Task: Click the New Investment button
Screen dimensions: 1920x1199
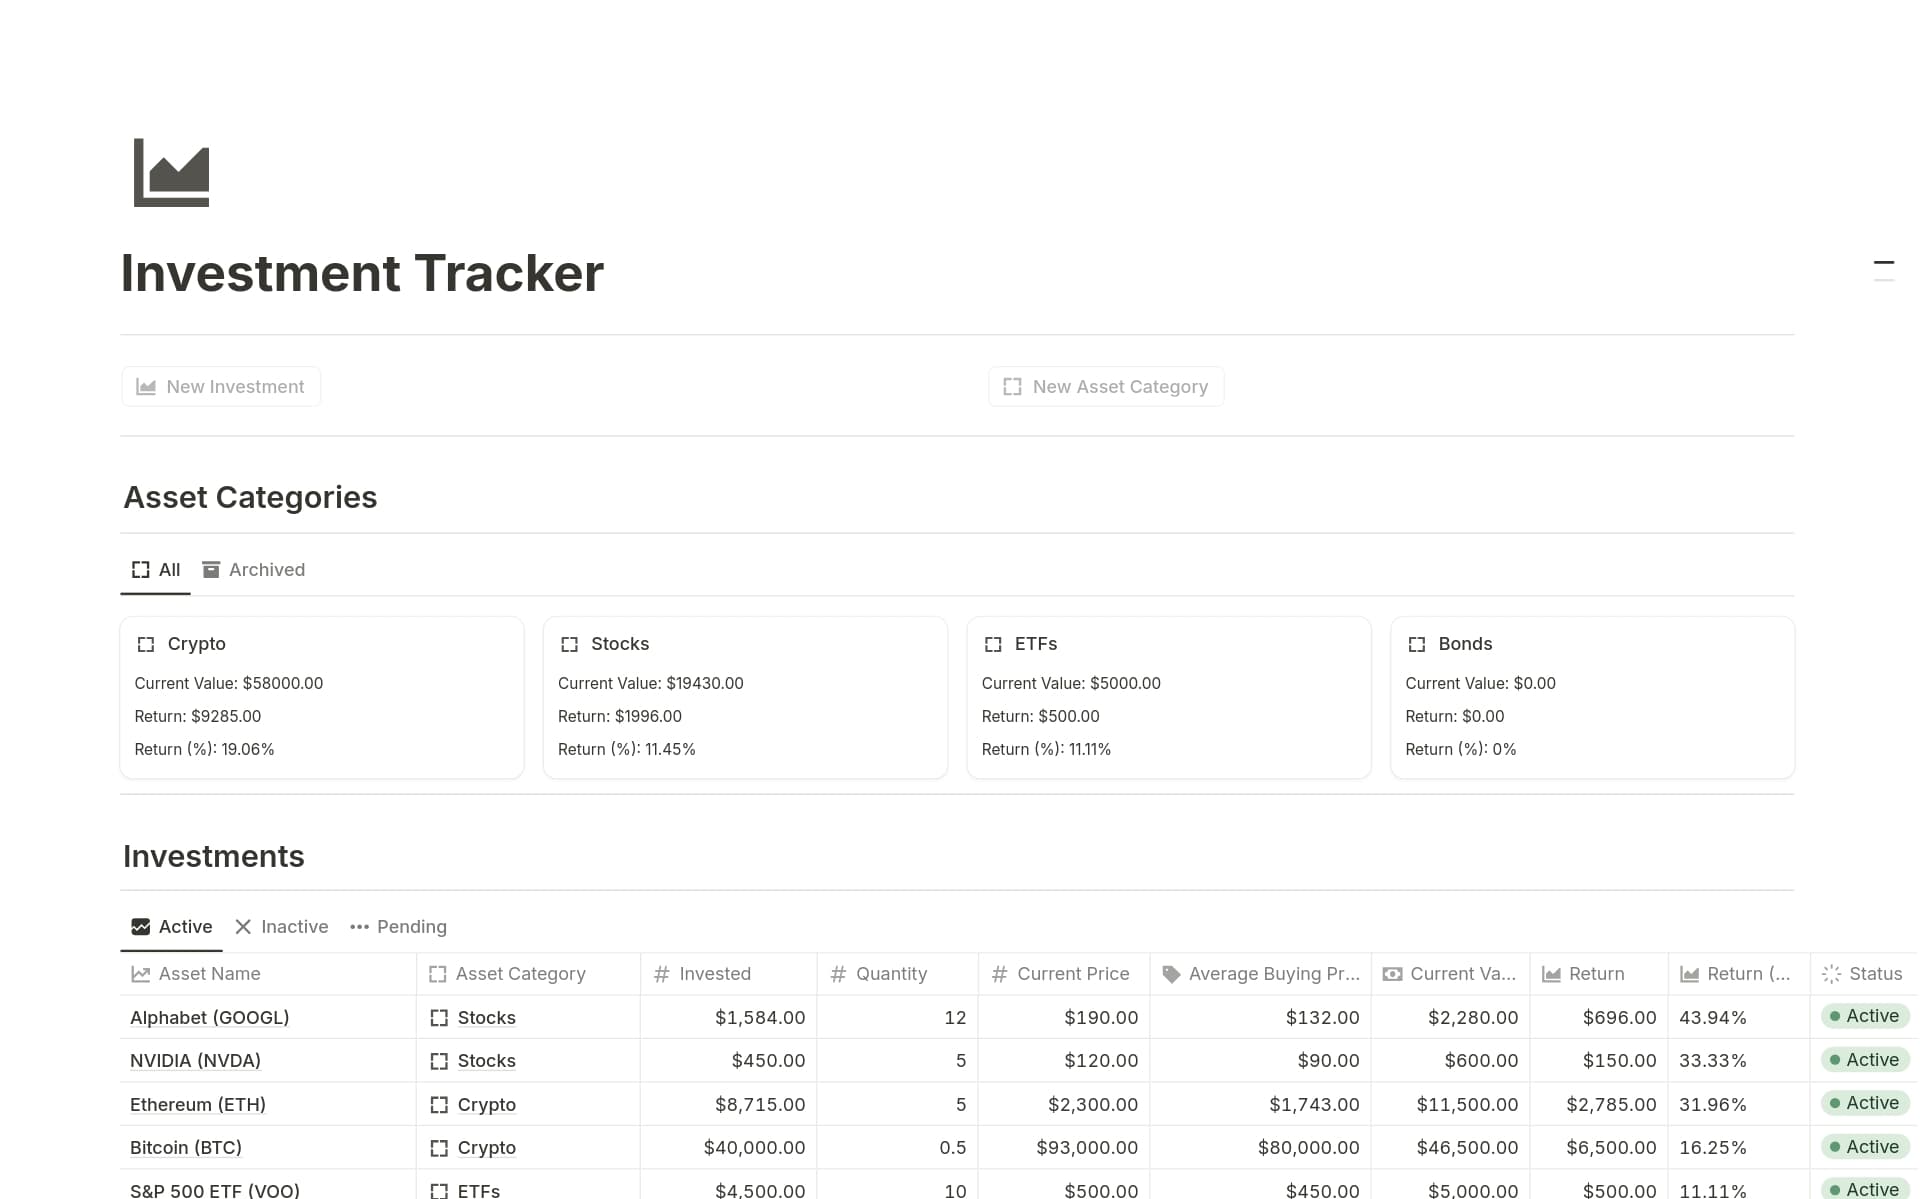Action: click(x=221, y=386)
